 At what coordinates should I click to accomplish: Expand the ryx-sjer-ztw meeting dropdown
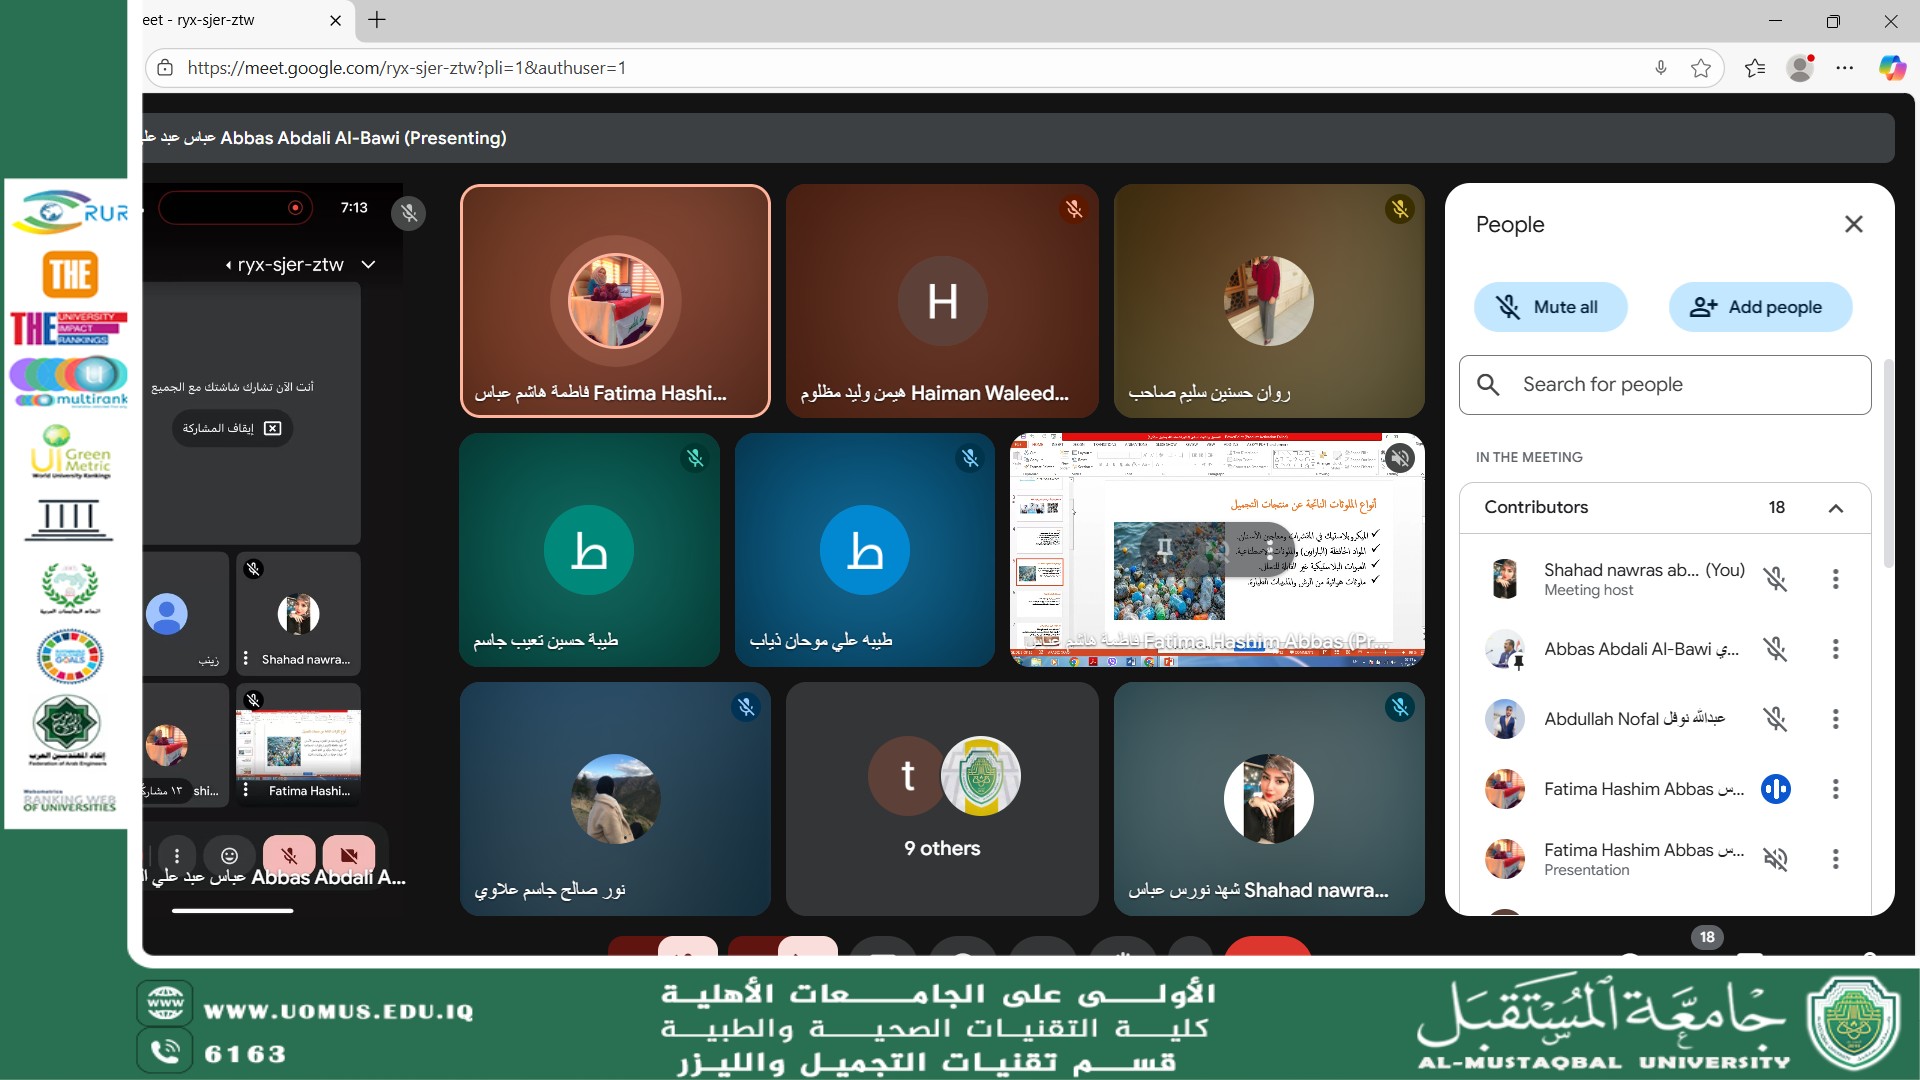368,265
